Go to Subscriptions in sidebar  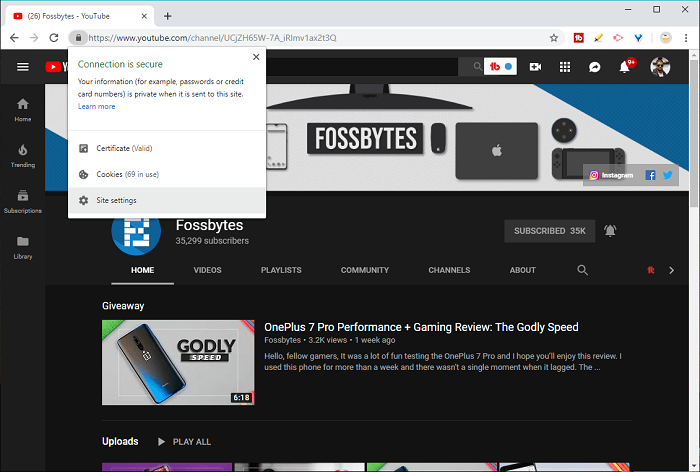click(23, 201)
